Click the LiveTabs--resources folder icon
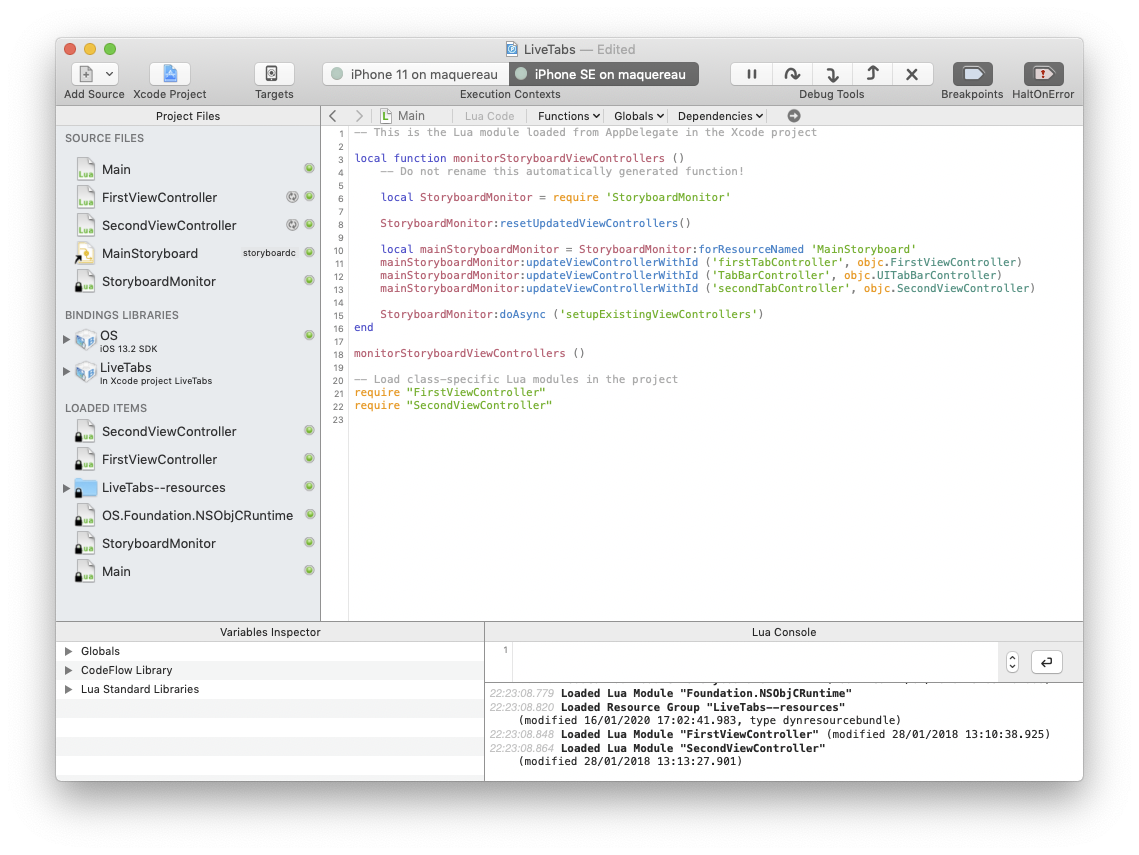Screen dimensions: 1139x855 click(x=86, y=488)
